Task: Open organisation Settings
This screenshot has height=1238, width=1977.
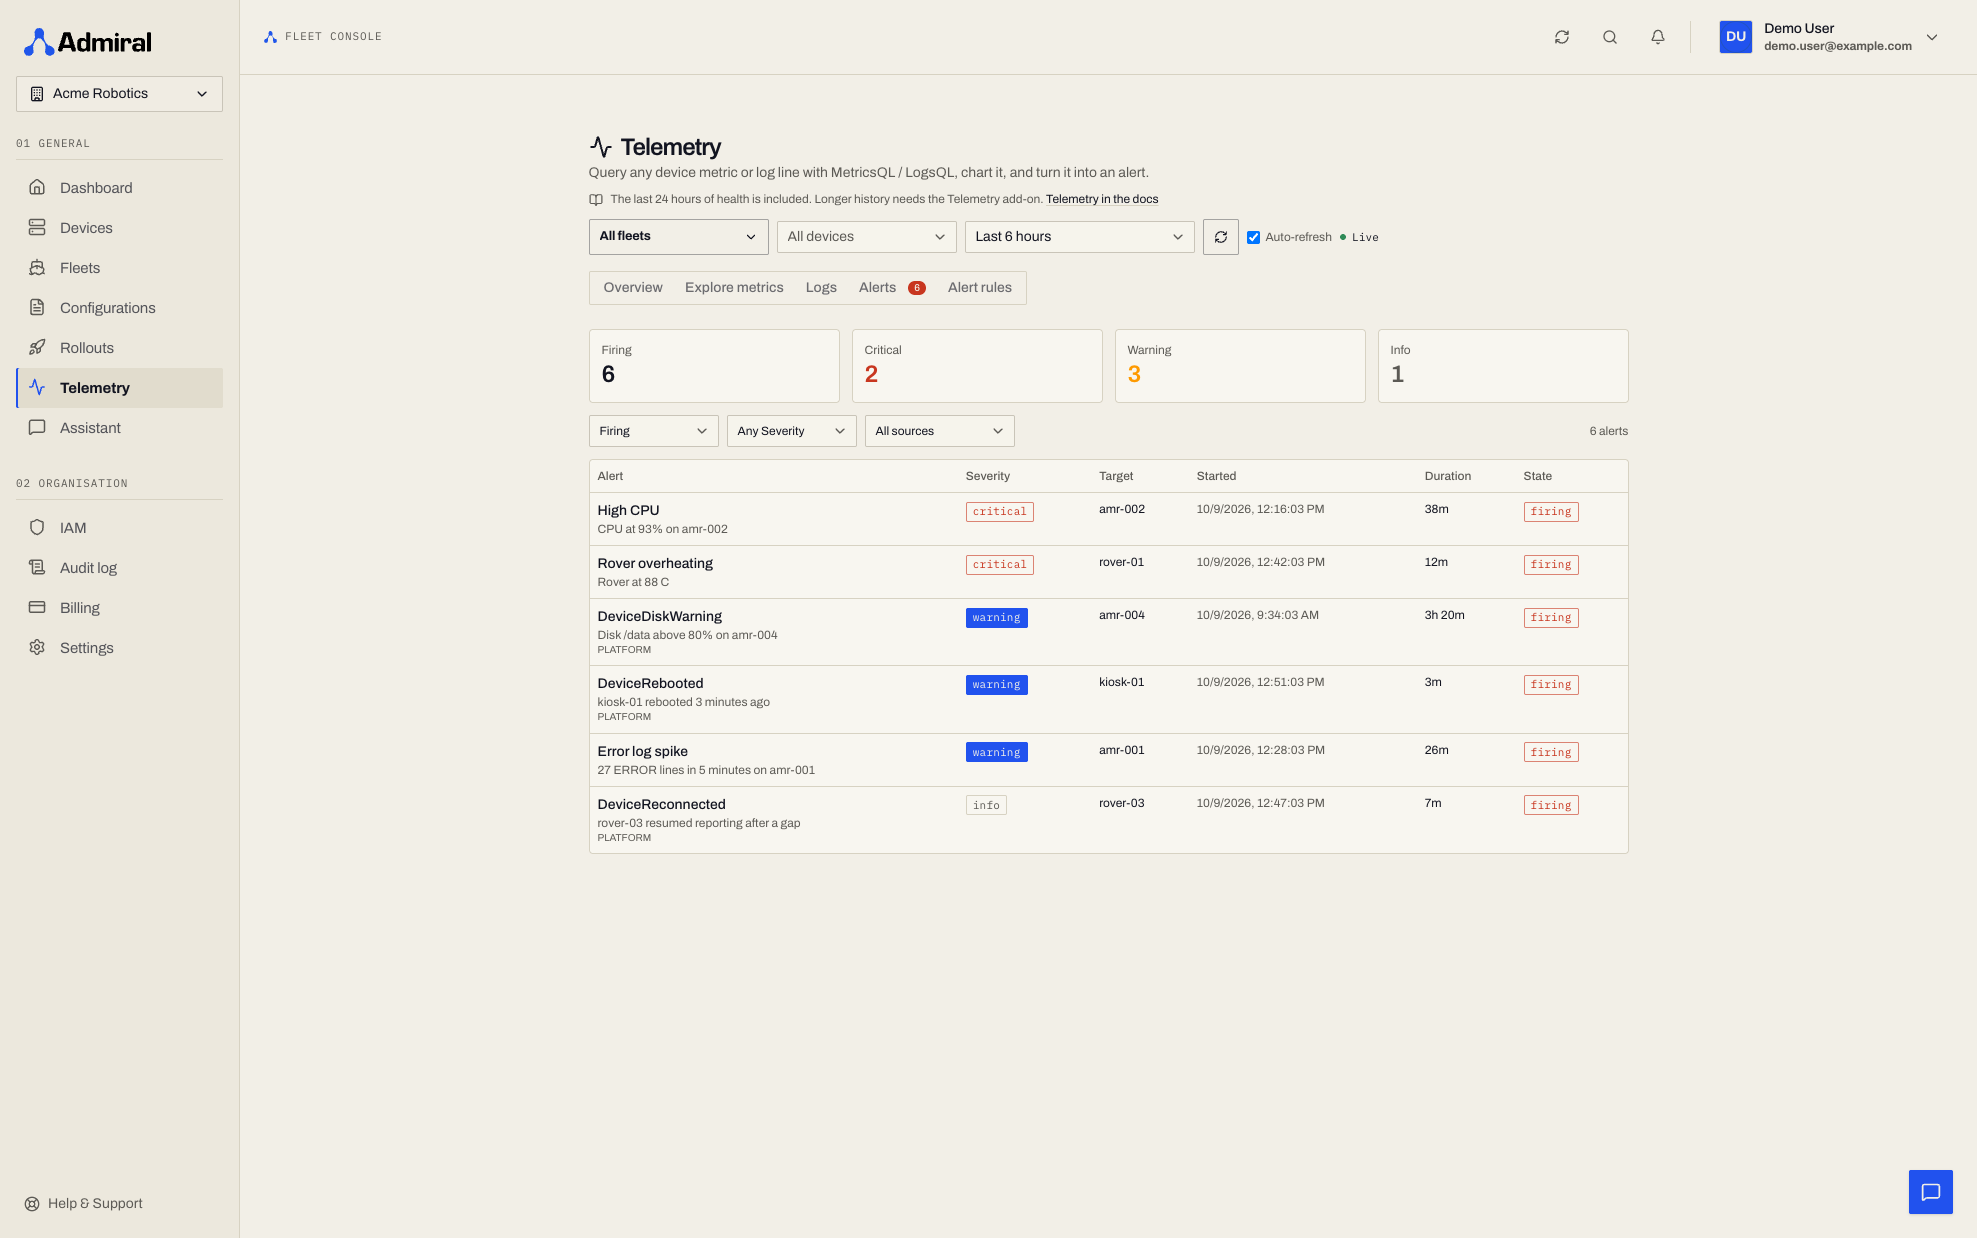Action: (x=119, y=648)
